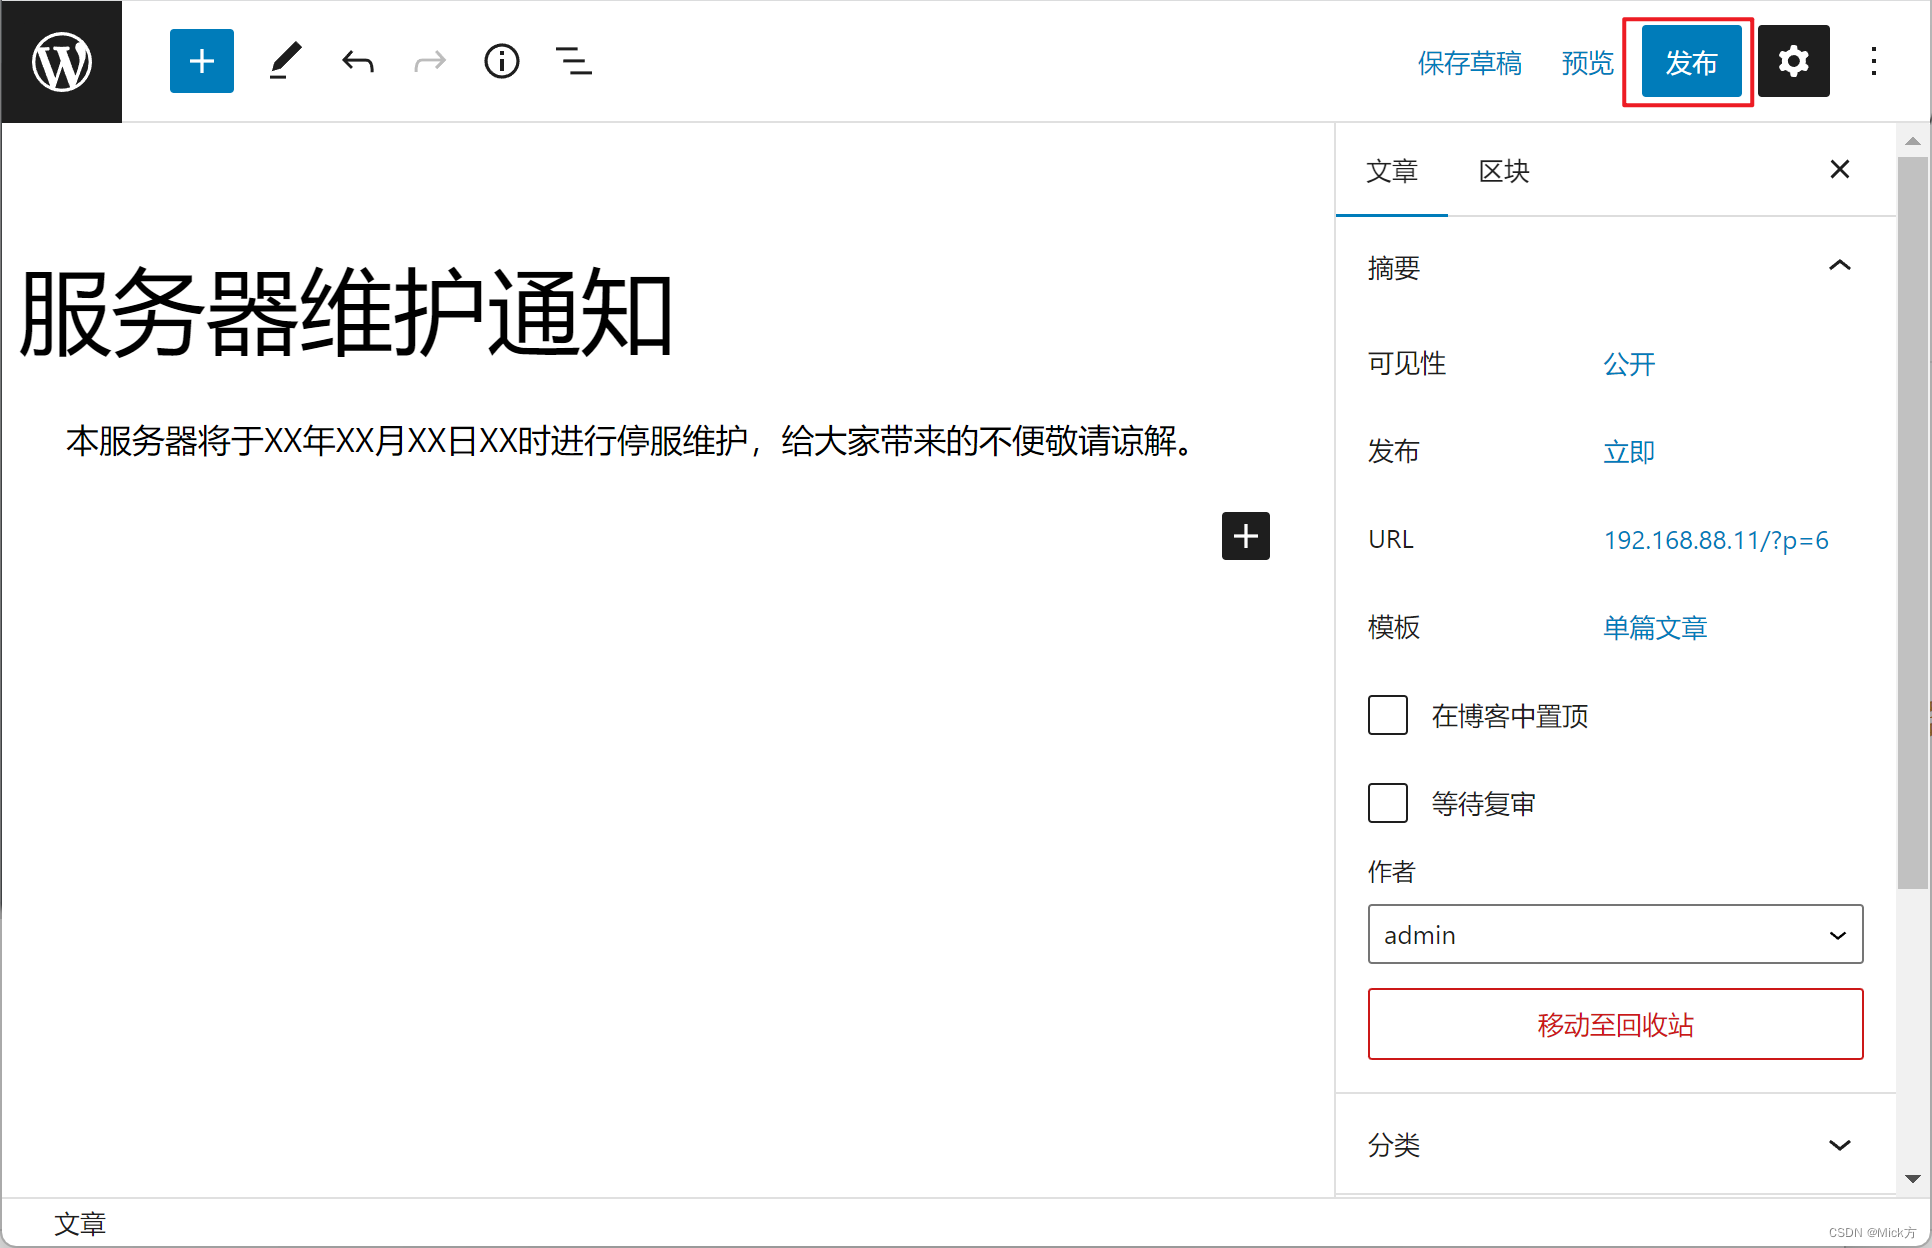Screen dimensions: 1932x1248
Task: Enable the 在博客中置顶 checkbox
Action: pyautogui.click(x=1388, y=715)
